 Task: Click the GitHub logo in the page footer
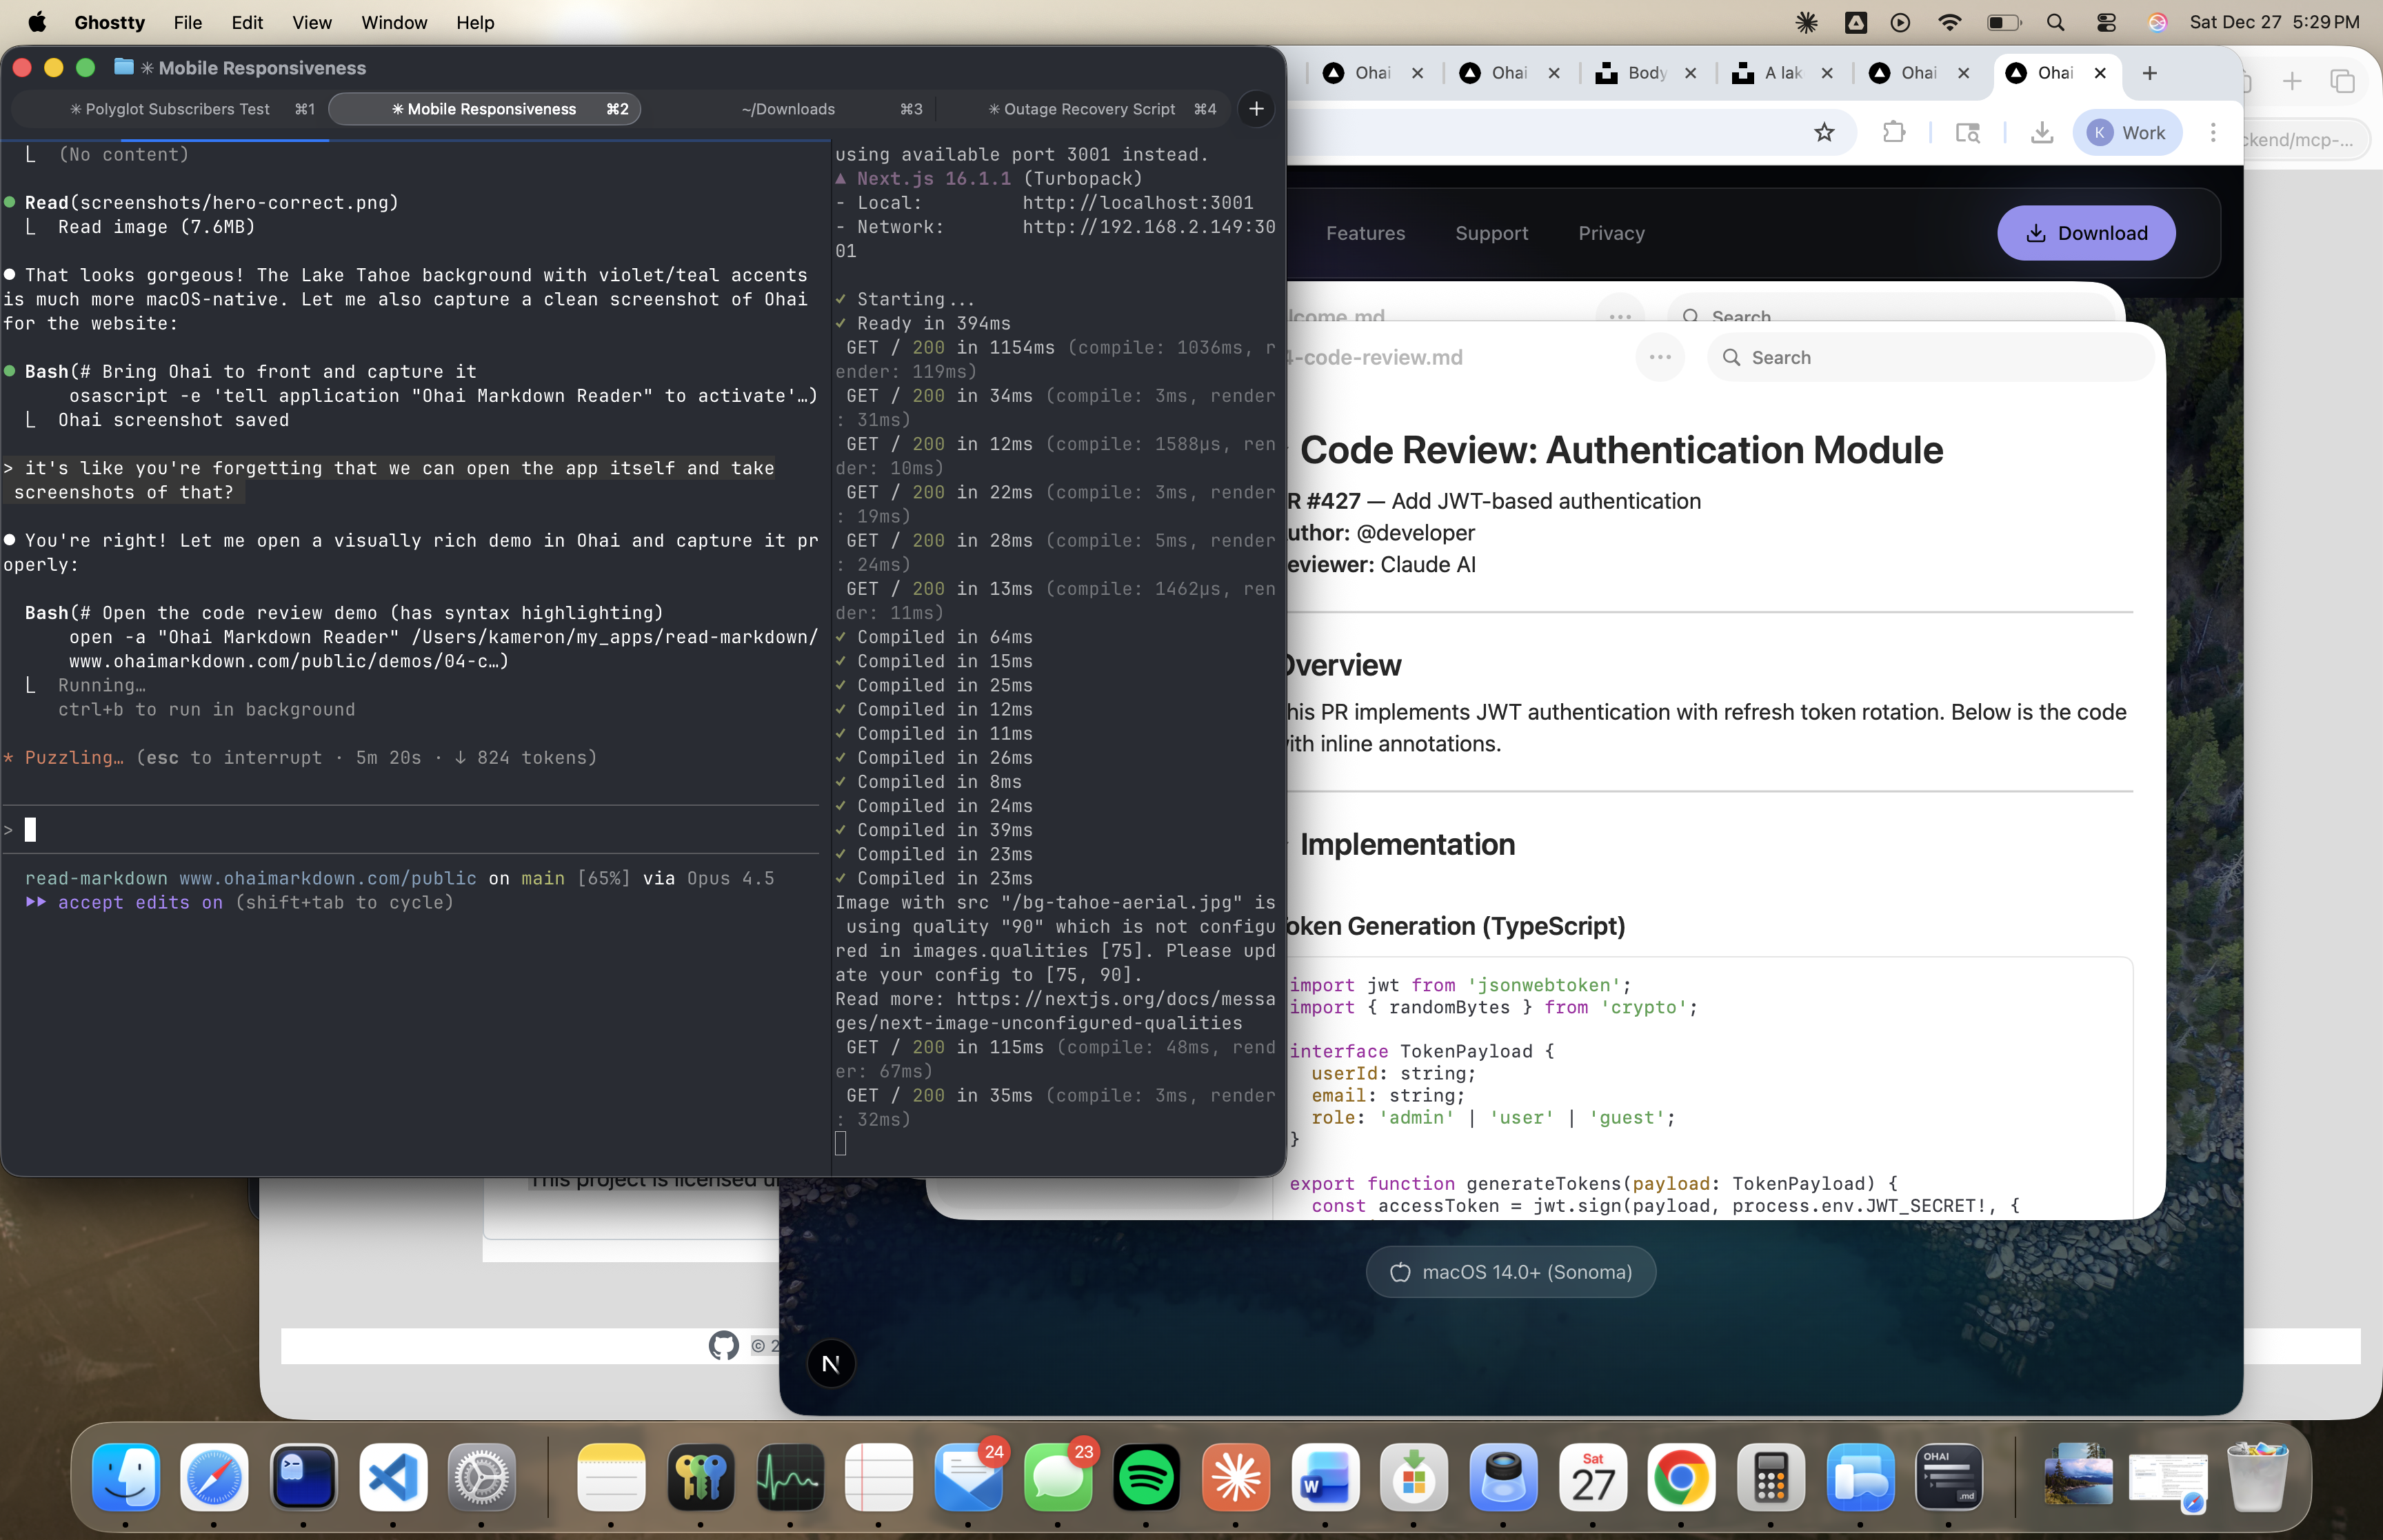tap(724, 1345)
